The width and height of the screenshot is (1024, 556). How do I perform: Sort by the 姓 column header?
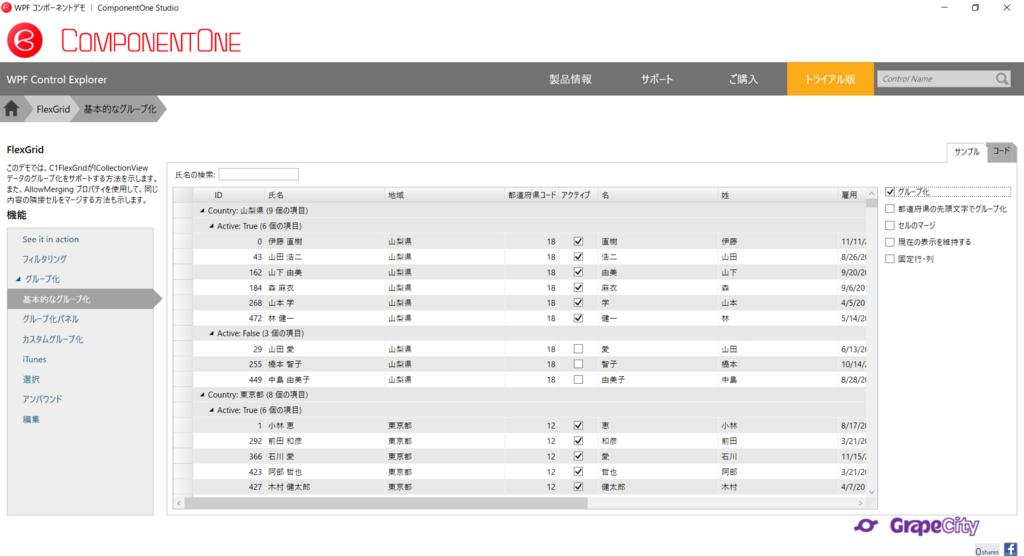click(x=778, y=195)
